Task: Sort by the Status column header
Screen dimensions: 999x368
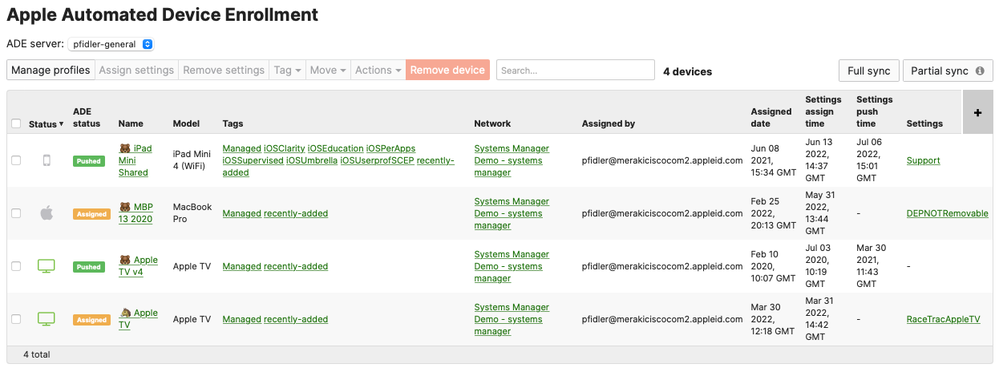Action: click(x=46, y=124)
